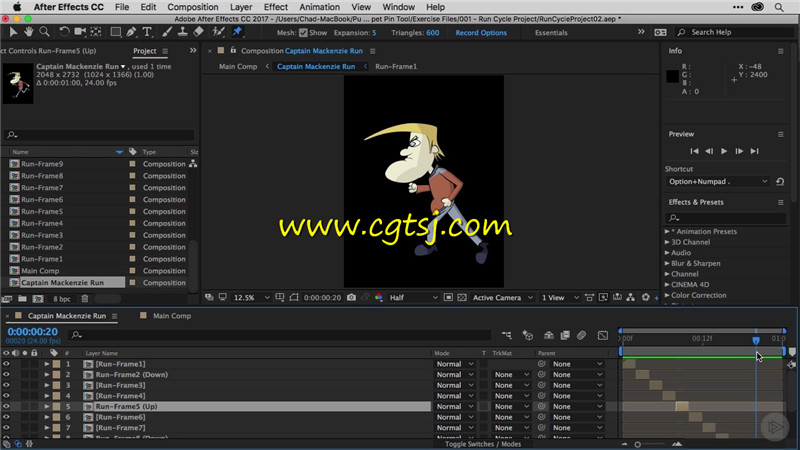Open the Active Camera dropdown
800x450 pixels.
click(503, 297)
